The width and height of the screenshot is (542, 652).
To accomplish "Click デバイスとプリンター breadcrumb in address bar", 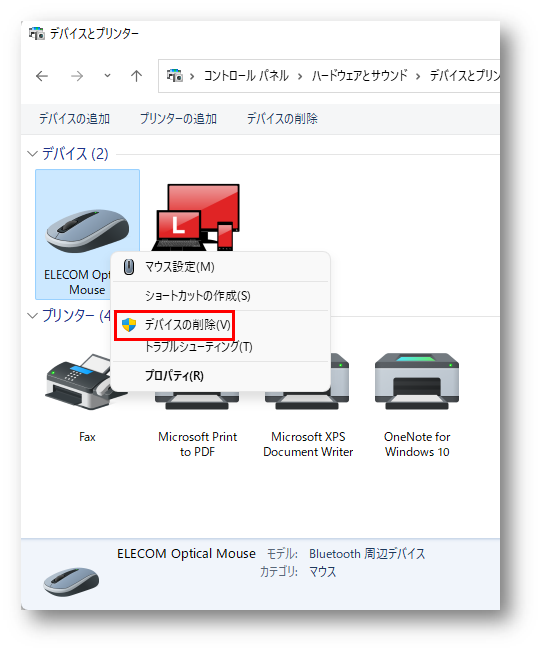I will pos(465,76).
